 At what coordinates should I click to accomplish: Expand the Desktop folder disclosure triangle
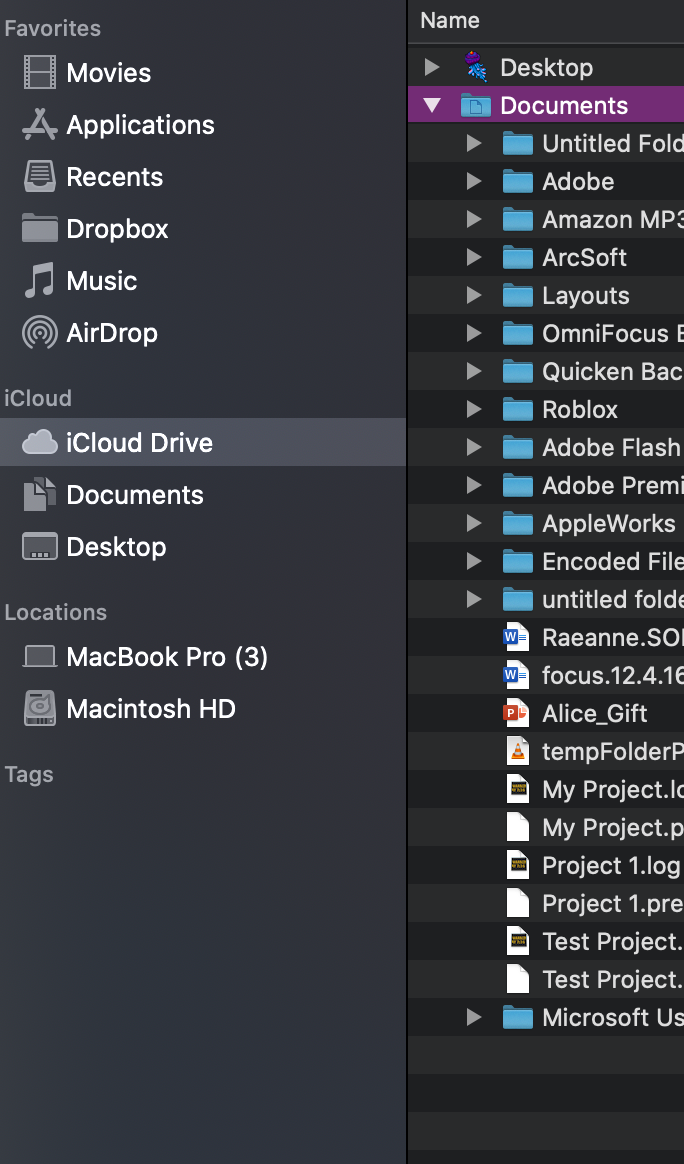[432, 67]
